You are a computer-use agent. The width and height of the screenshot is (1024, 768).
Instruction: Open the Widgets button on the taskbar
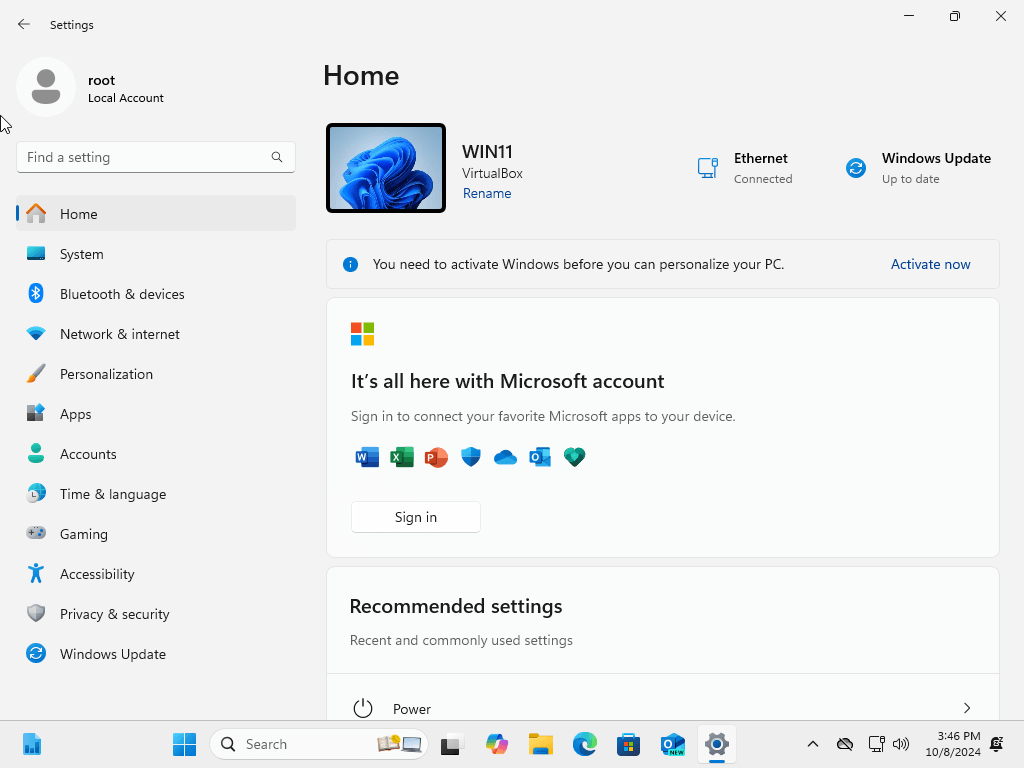pos(31,744)
